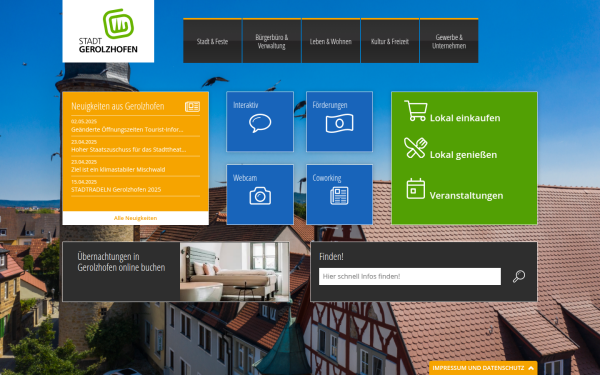Click the Förderungen tile label
600x375 pixels.
(330, 105)
